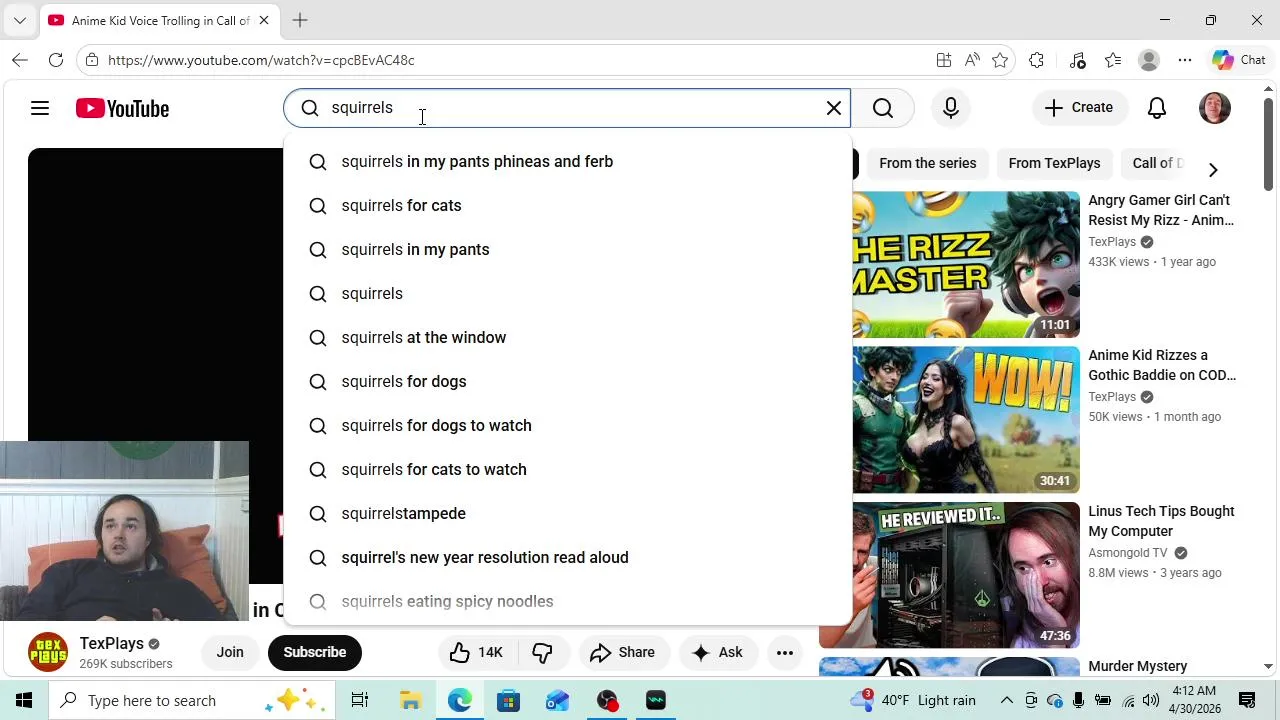Open the Rizz Master video thumbnail

pos(966,264)
